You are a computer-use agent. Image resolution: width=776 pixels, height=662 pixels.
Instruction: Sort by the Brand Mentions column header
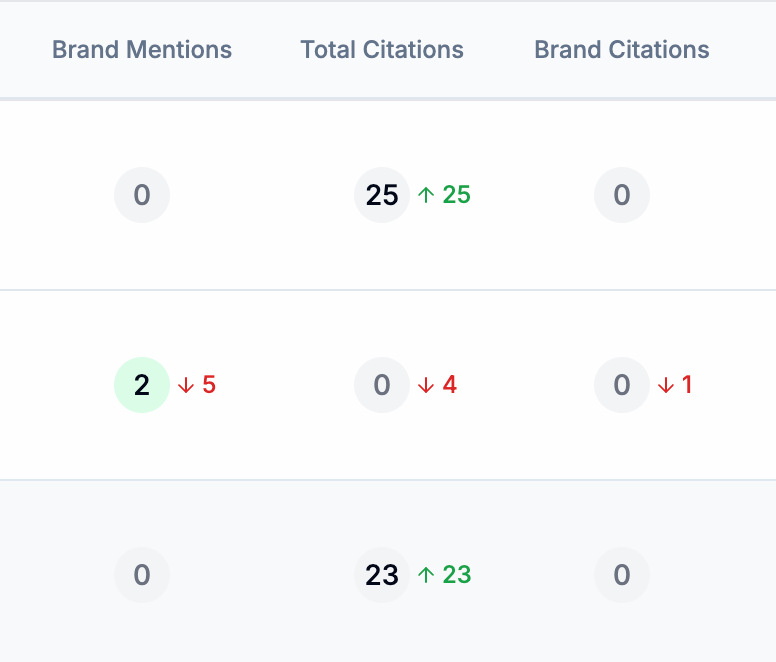[x=142, y=50]
